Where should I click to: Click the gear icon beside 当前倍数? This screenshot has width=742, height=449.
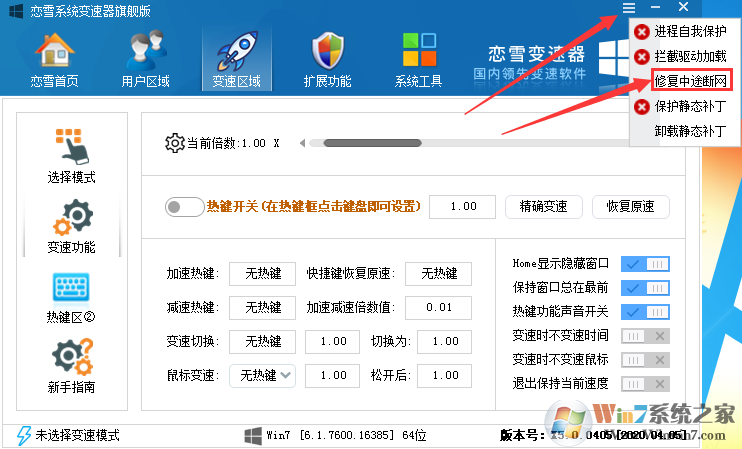(x=175, y=143)
